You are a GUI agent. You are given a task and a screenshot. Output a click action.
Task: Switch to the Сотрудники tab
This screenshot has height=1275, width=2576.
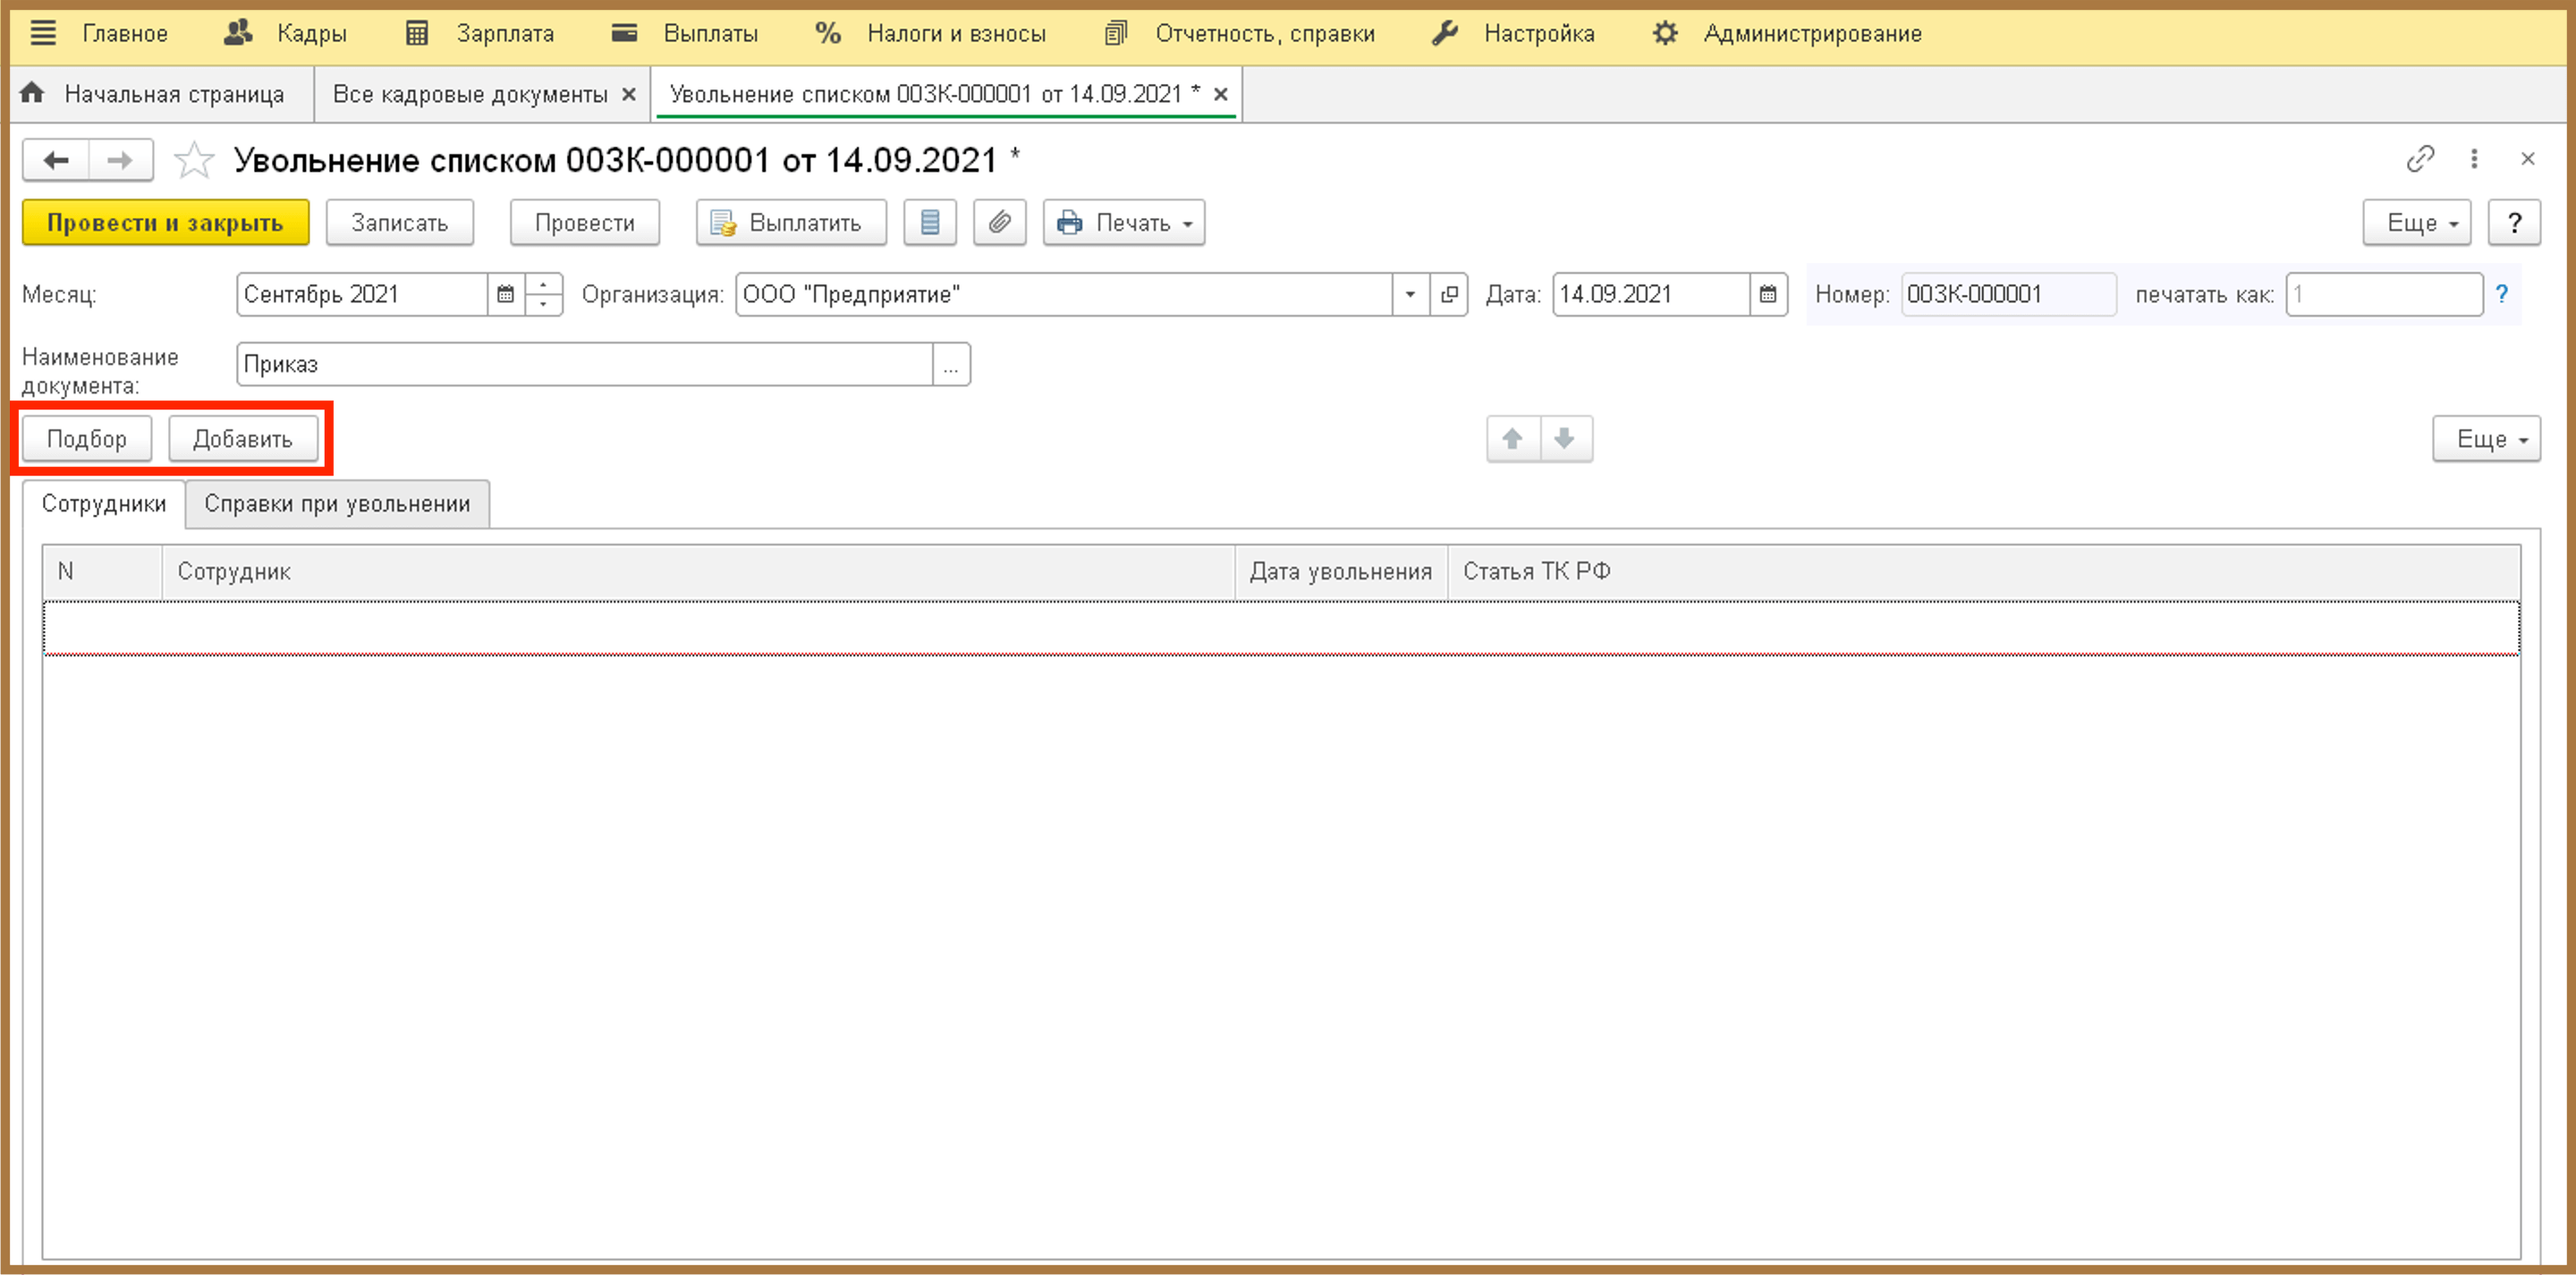(x=104, y=504)
